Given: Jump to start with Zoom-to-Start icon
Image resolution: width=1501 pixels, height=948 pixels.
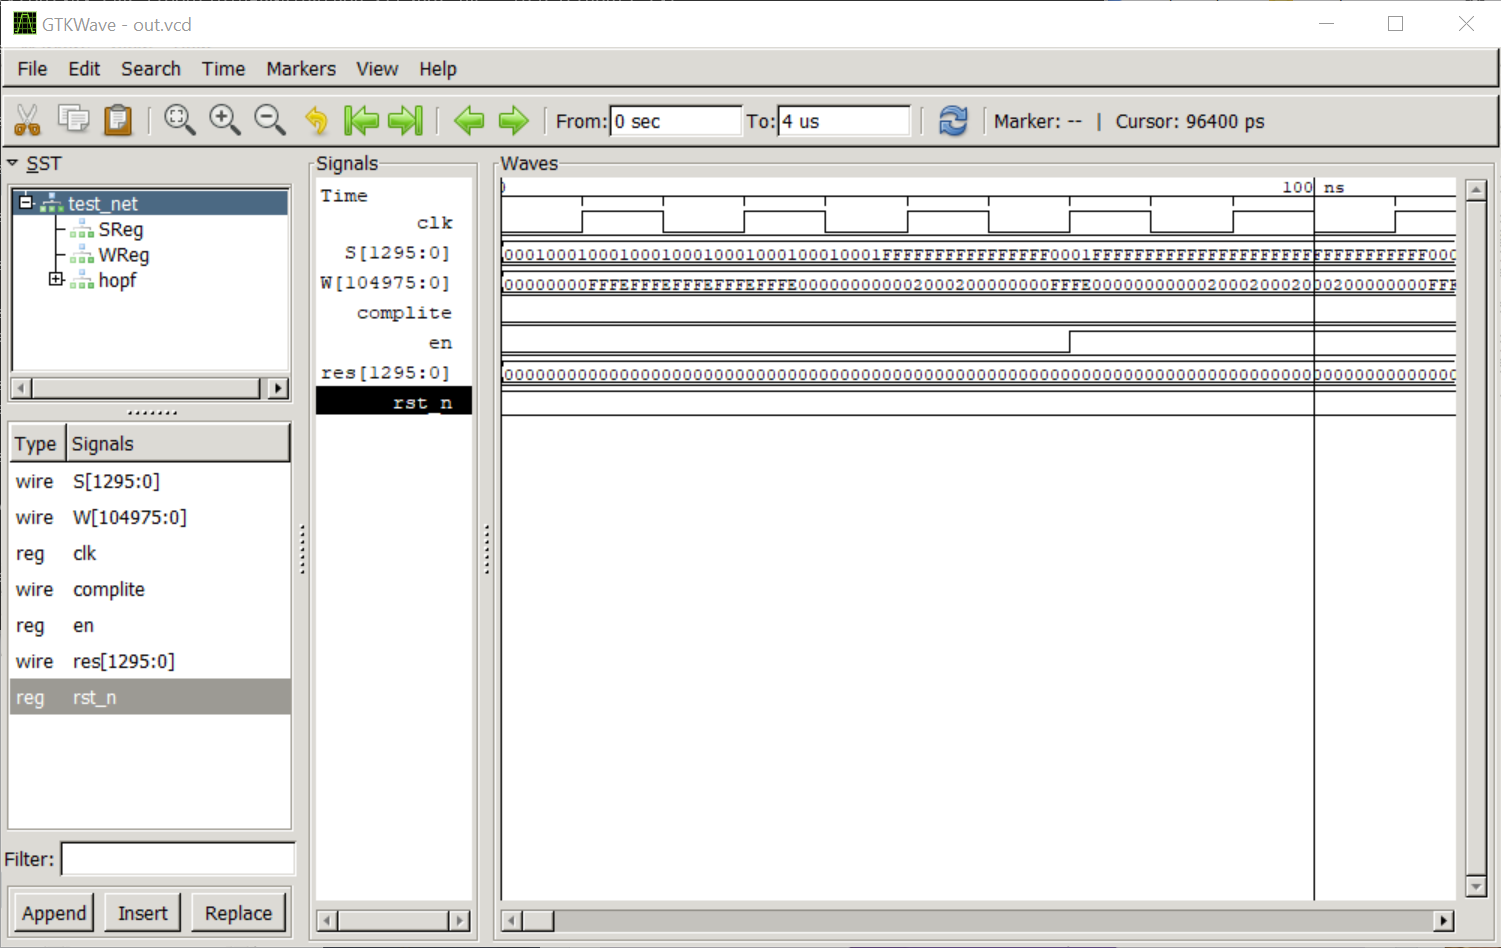Looking at the screenshot, I should pos(361,120).
